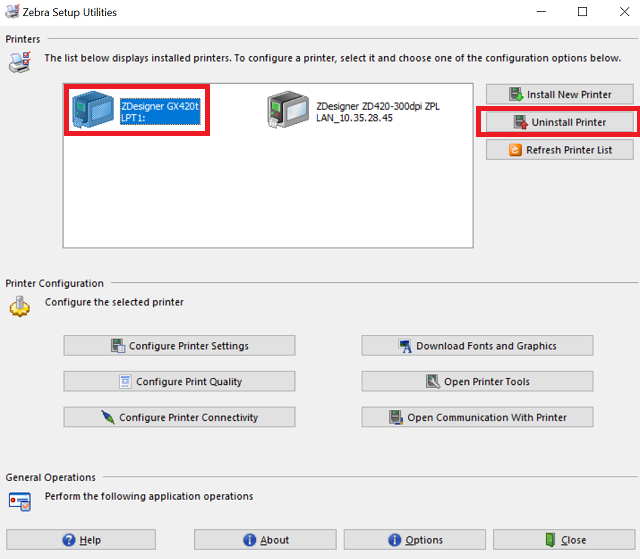640x559 pixels.
Task: Click the Close button at bottom
Action: pos(564,540)
